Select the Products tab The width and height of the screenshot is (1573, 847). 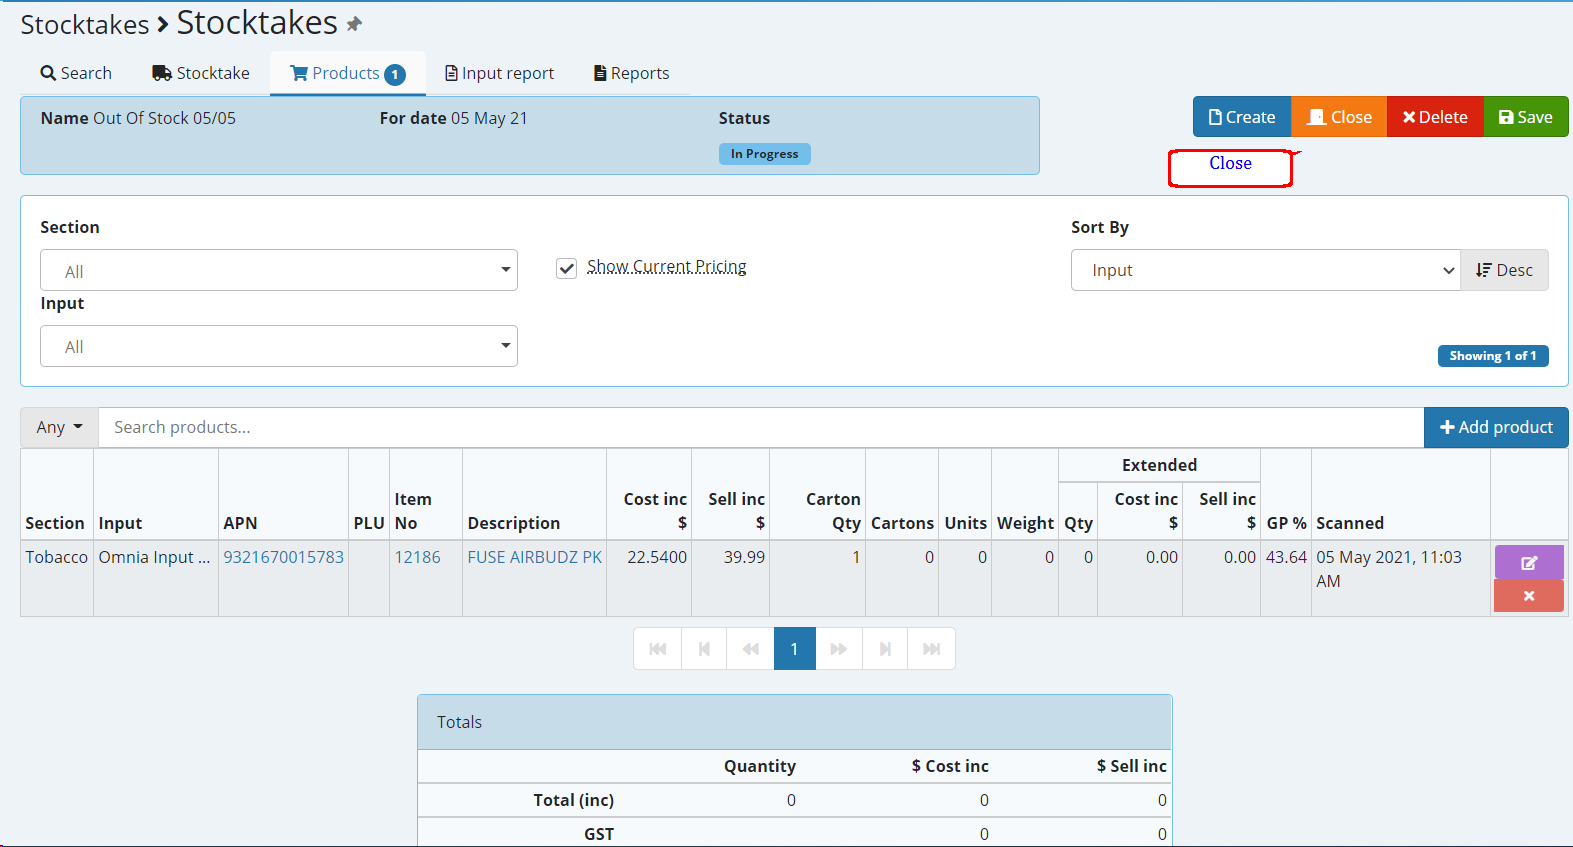tap(348, 73)
